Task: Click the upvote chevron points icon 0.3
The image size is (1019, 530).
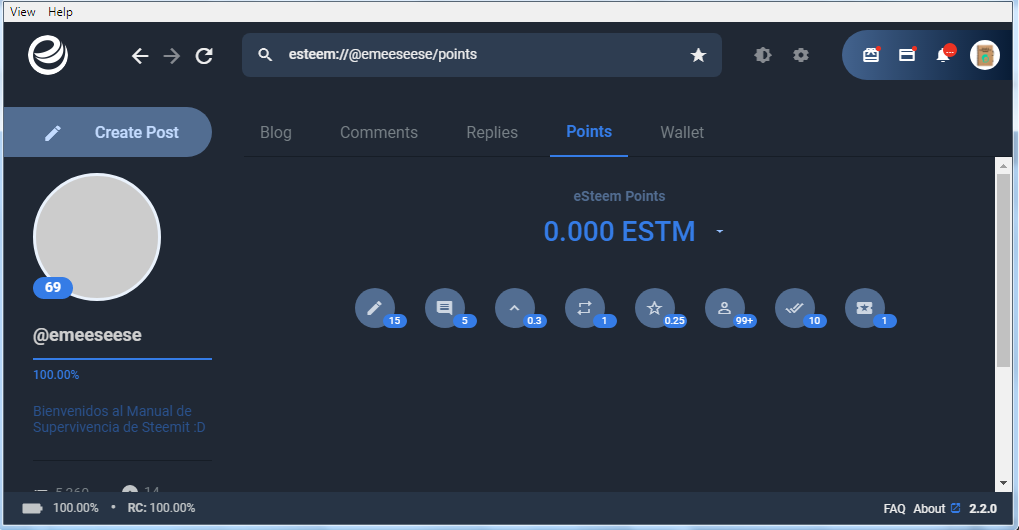Action: tap(515, 308)
